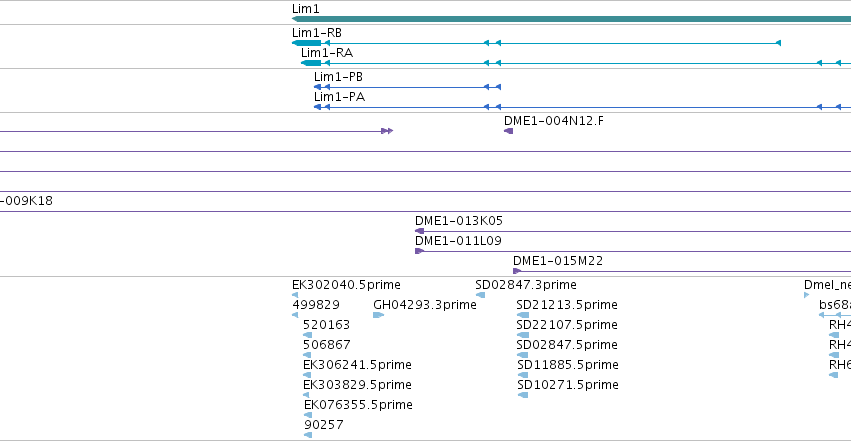Select the Lim1-PA protein label

pyautogui.click(x=339, y=97)
